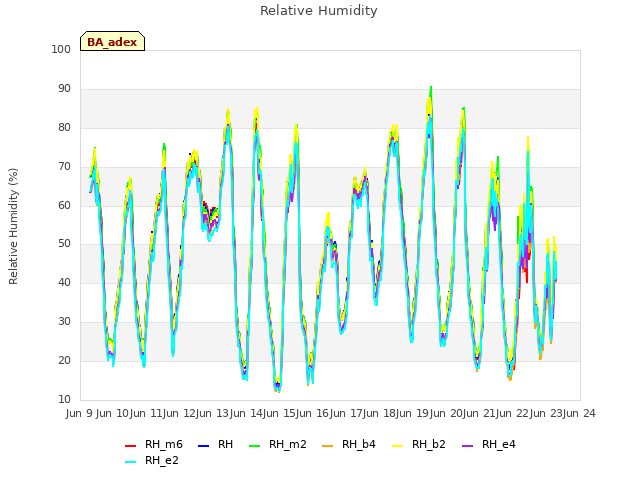Viewport: 640px width, 480px height.
Task: Toggle RH_e4 legend entry
Action: tap(489, 444)
